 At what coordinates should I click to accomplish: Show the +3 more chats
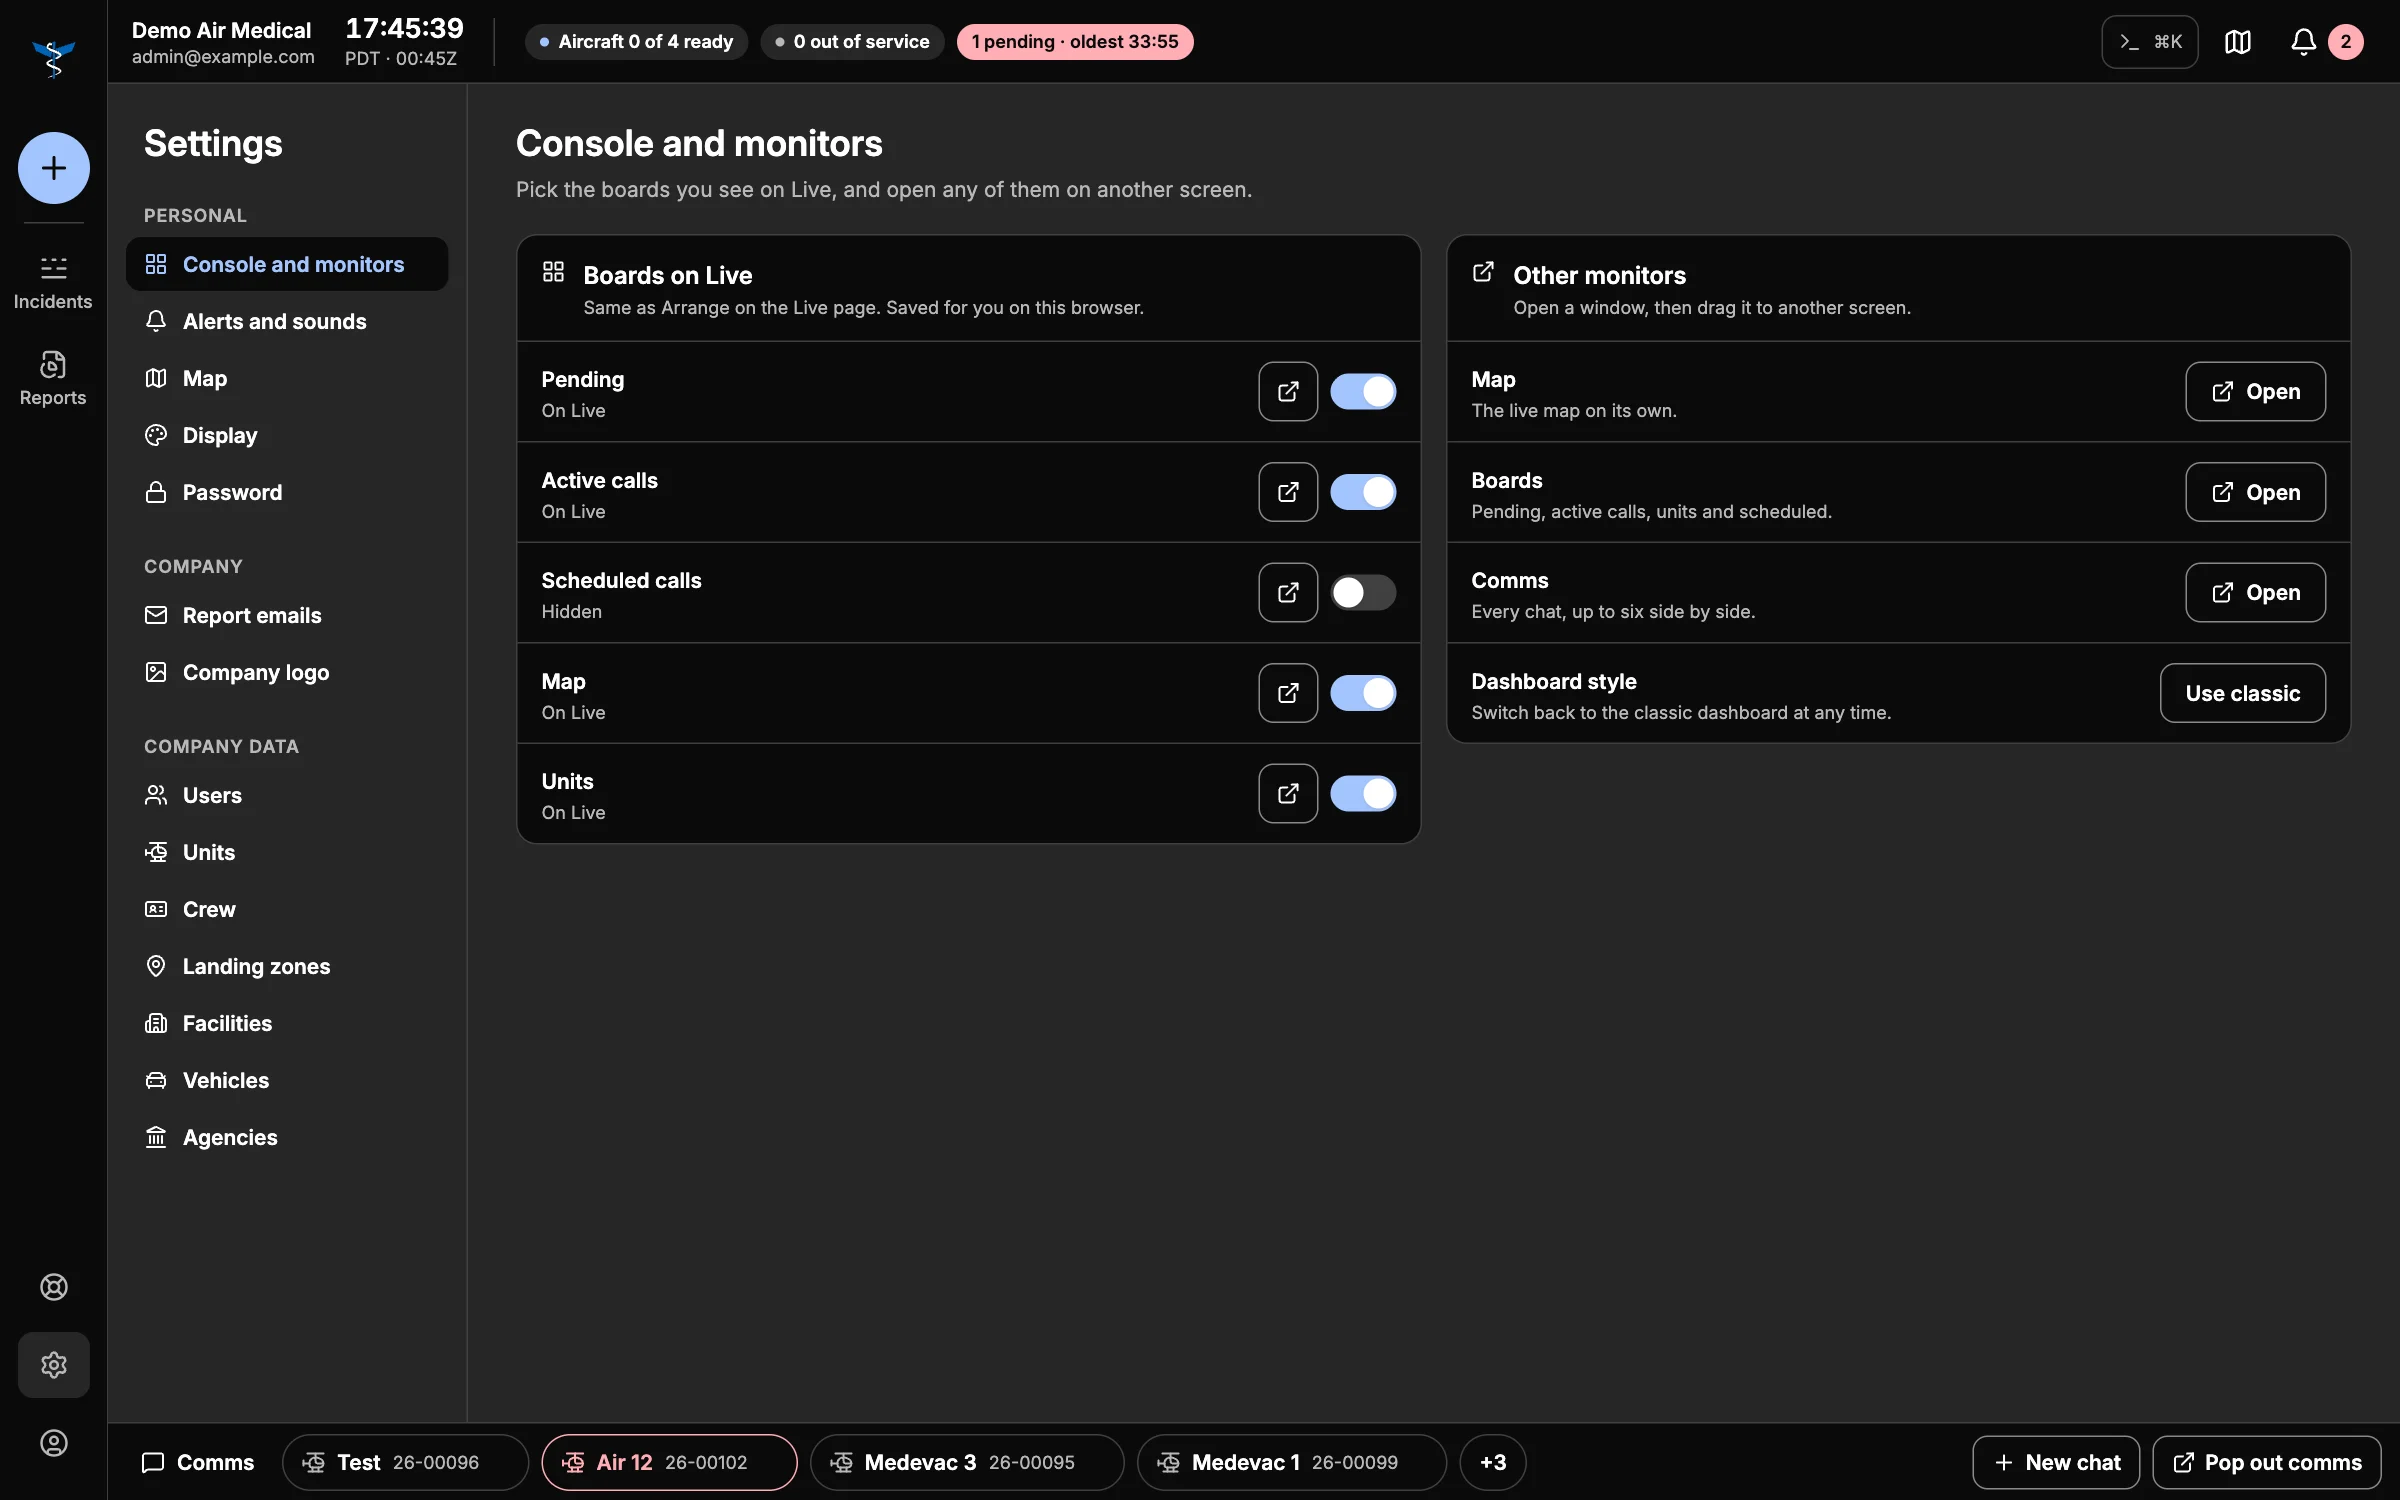click(1492, 1462)
